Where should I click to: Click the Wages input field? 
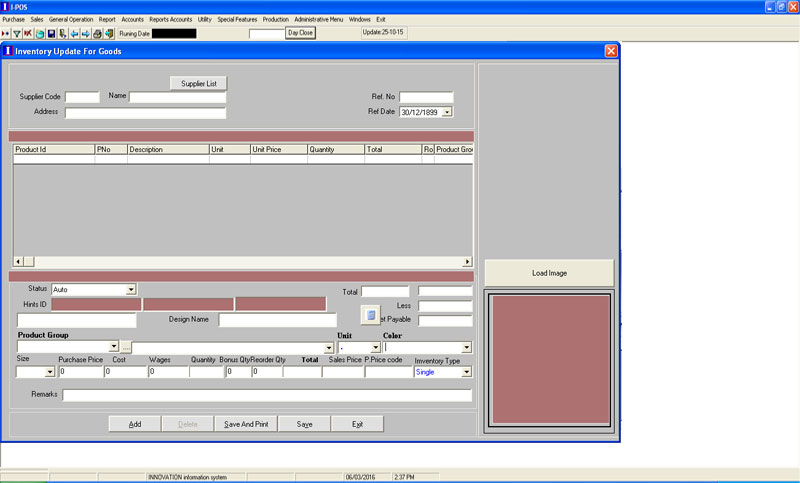point(168,372)
